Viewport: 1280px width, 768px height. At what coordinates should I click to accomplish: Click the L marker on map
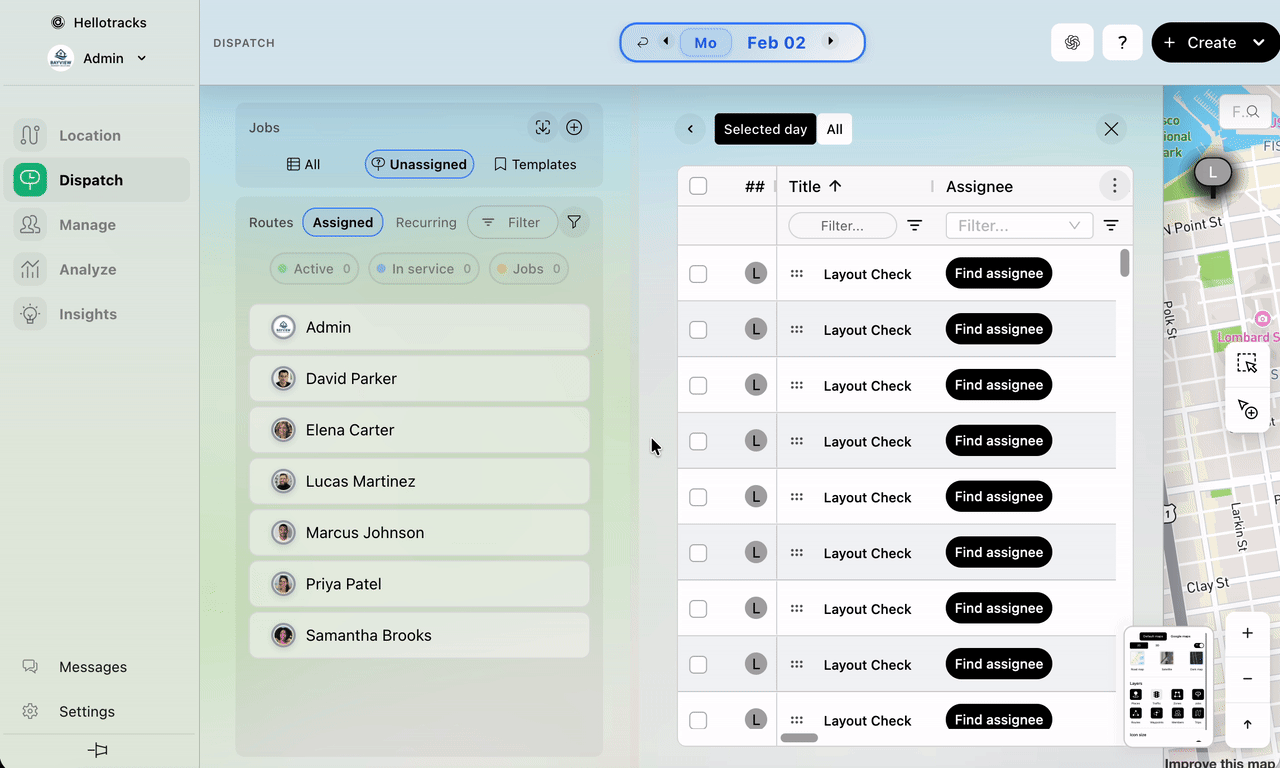(1213, 173)
